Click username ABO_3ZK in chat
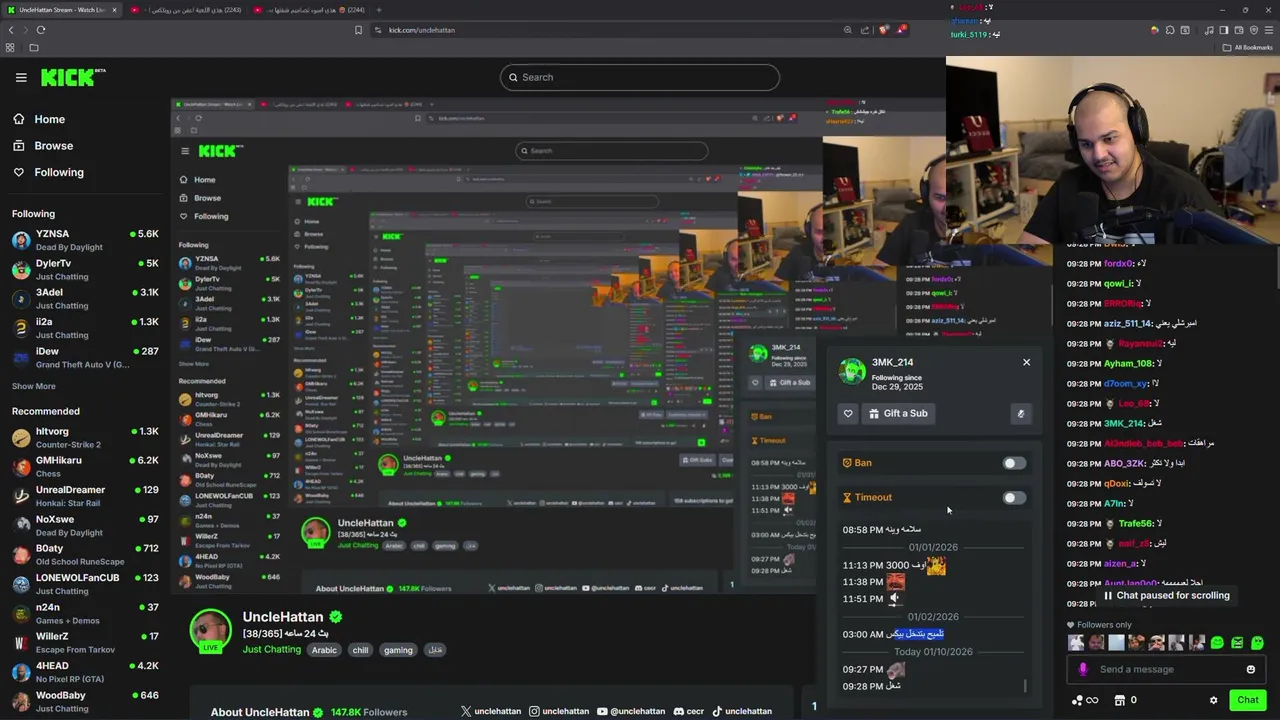Viewport: 1280px width, 720px height. [x=1123, y=463]
